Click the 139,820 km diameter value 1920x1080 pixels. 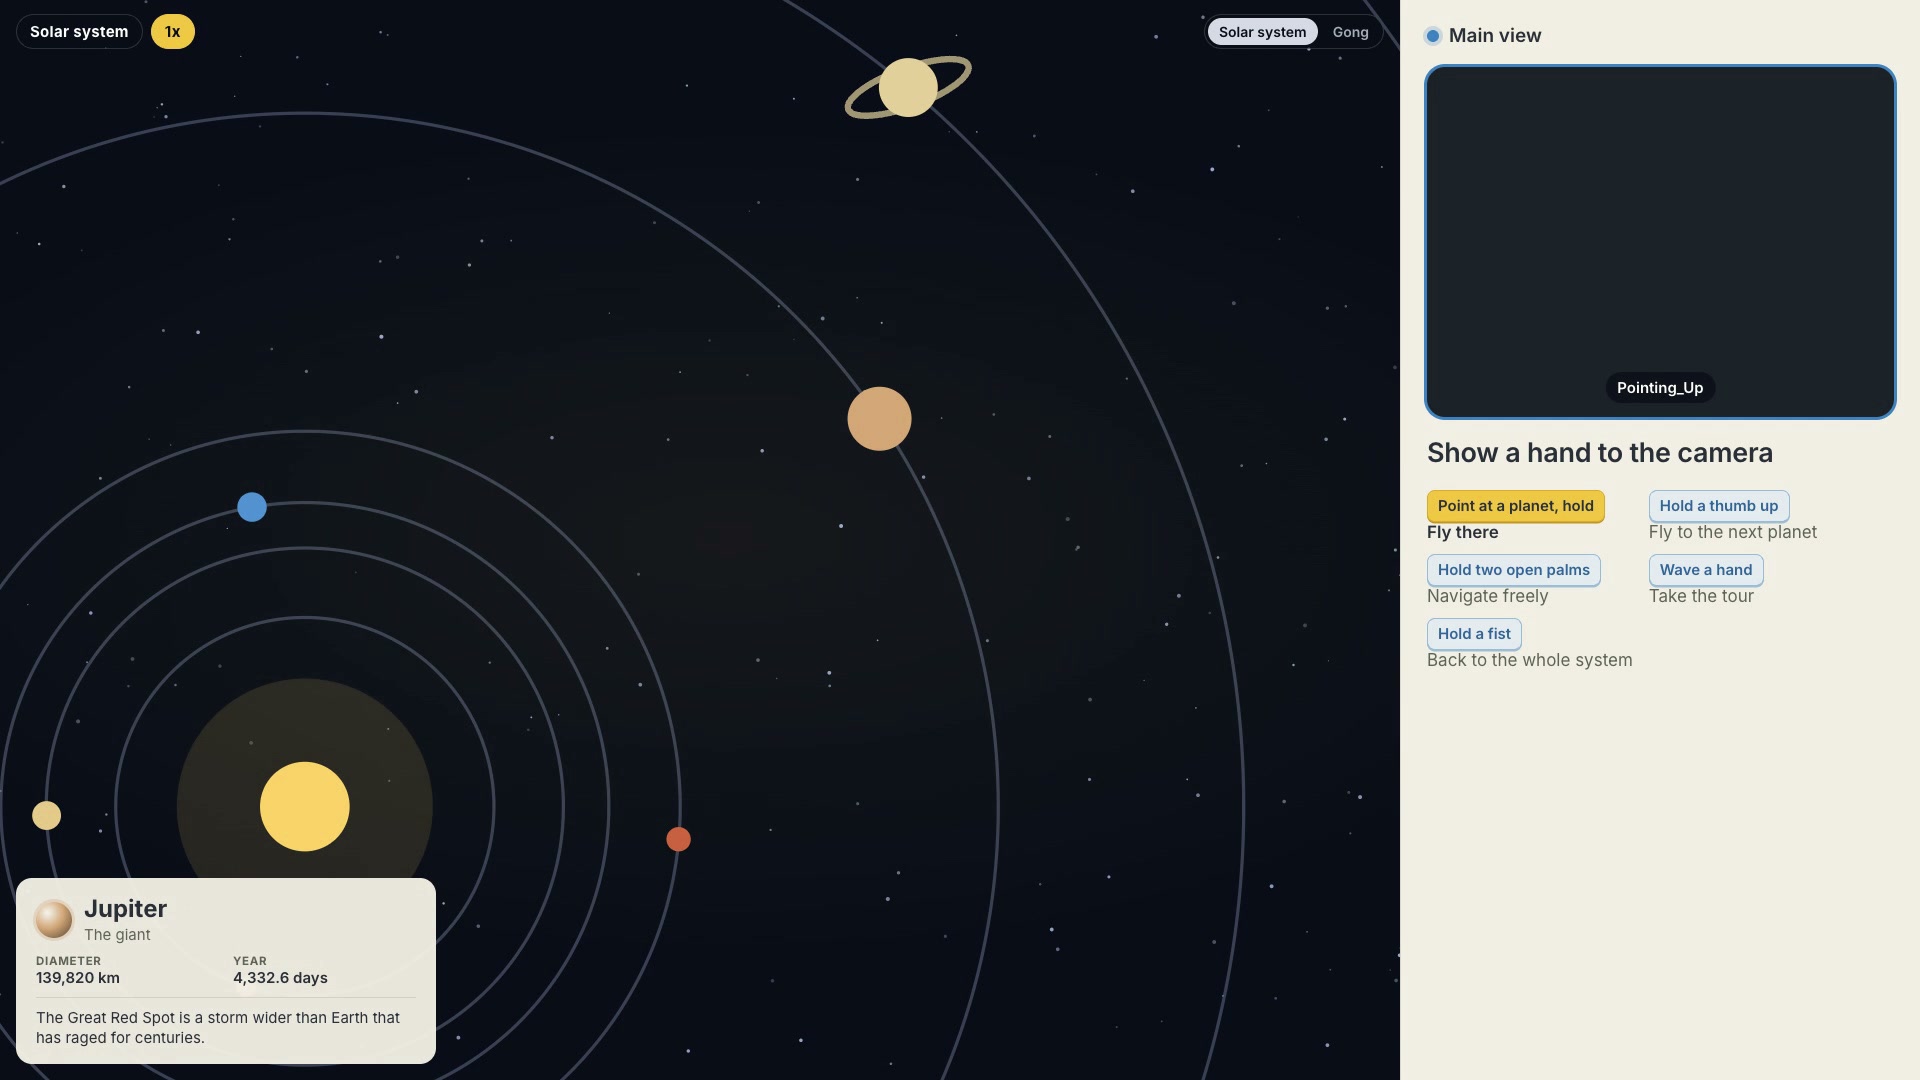point(78,978)
